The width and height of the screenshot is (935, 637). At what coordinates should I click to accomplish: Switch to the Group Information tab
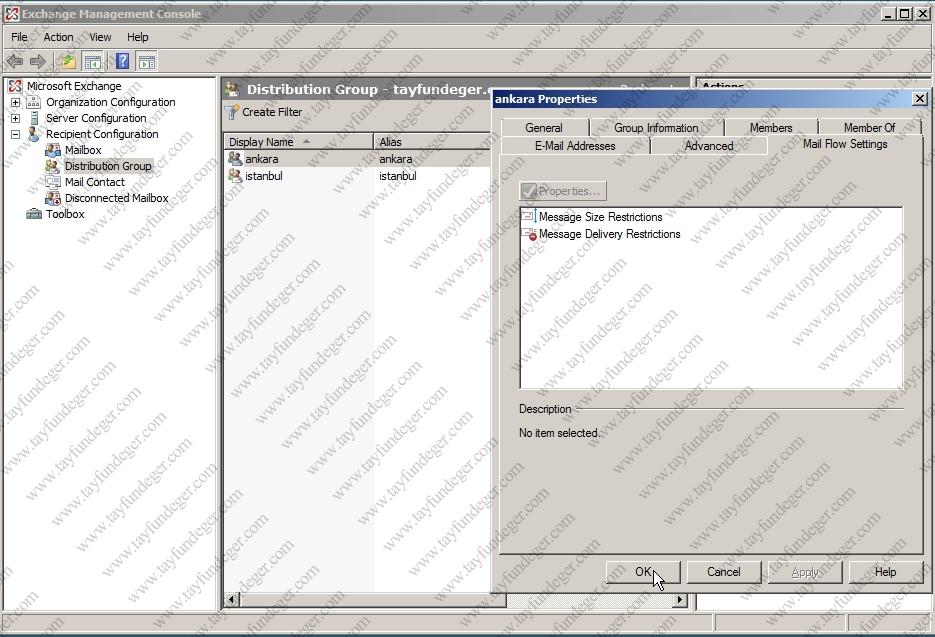click(657, 128)
